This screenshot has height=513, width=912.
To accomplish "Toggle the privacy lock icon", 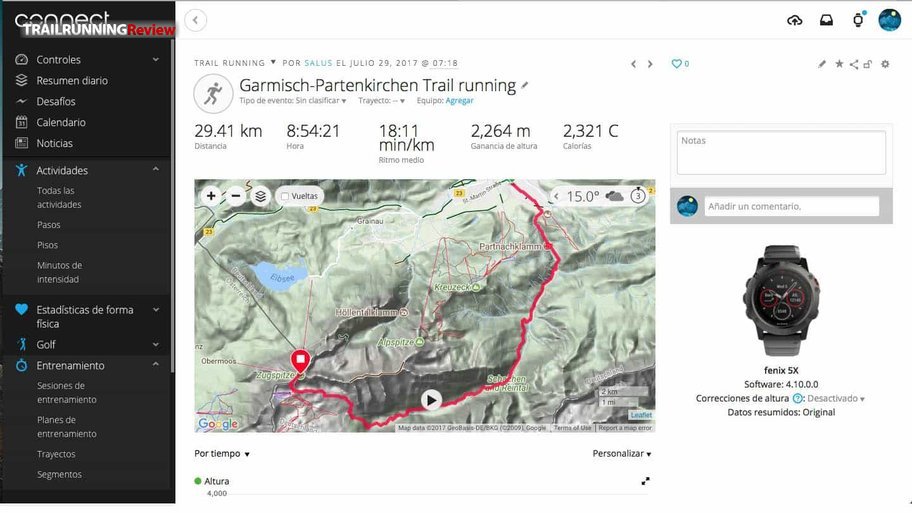I will [x=868, y=64].
